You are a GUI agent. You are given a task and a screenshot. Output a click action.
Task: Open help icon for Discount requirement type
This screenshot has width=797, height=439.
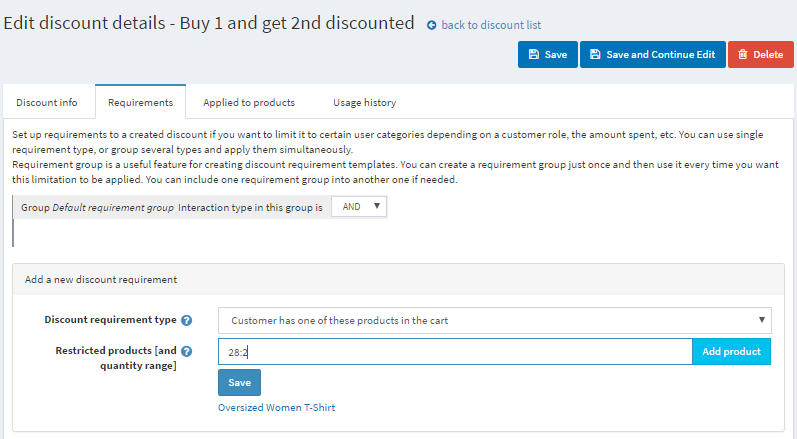tap(187, 321)
